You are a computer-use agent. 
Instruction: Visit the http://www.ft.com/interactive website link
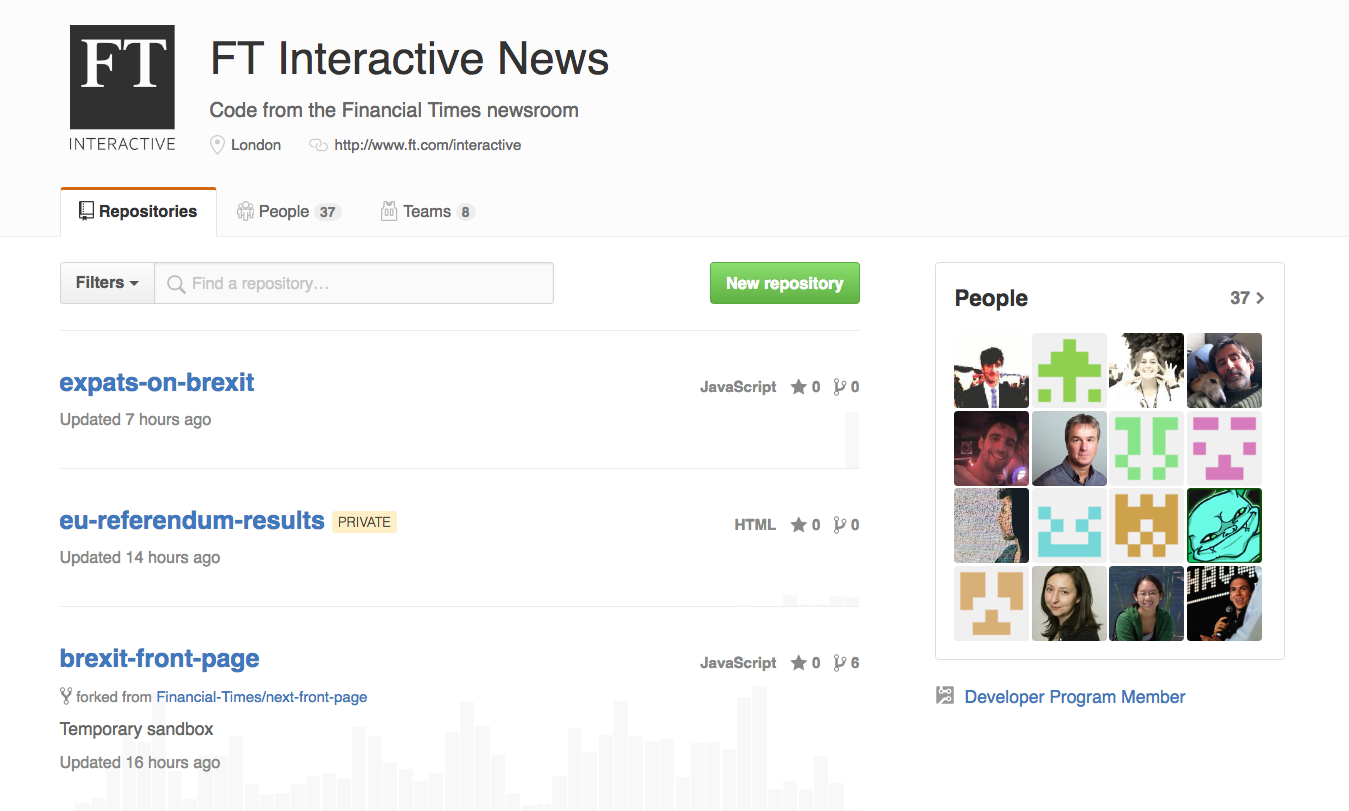point(427,145)
